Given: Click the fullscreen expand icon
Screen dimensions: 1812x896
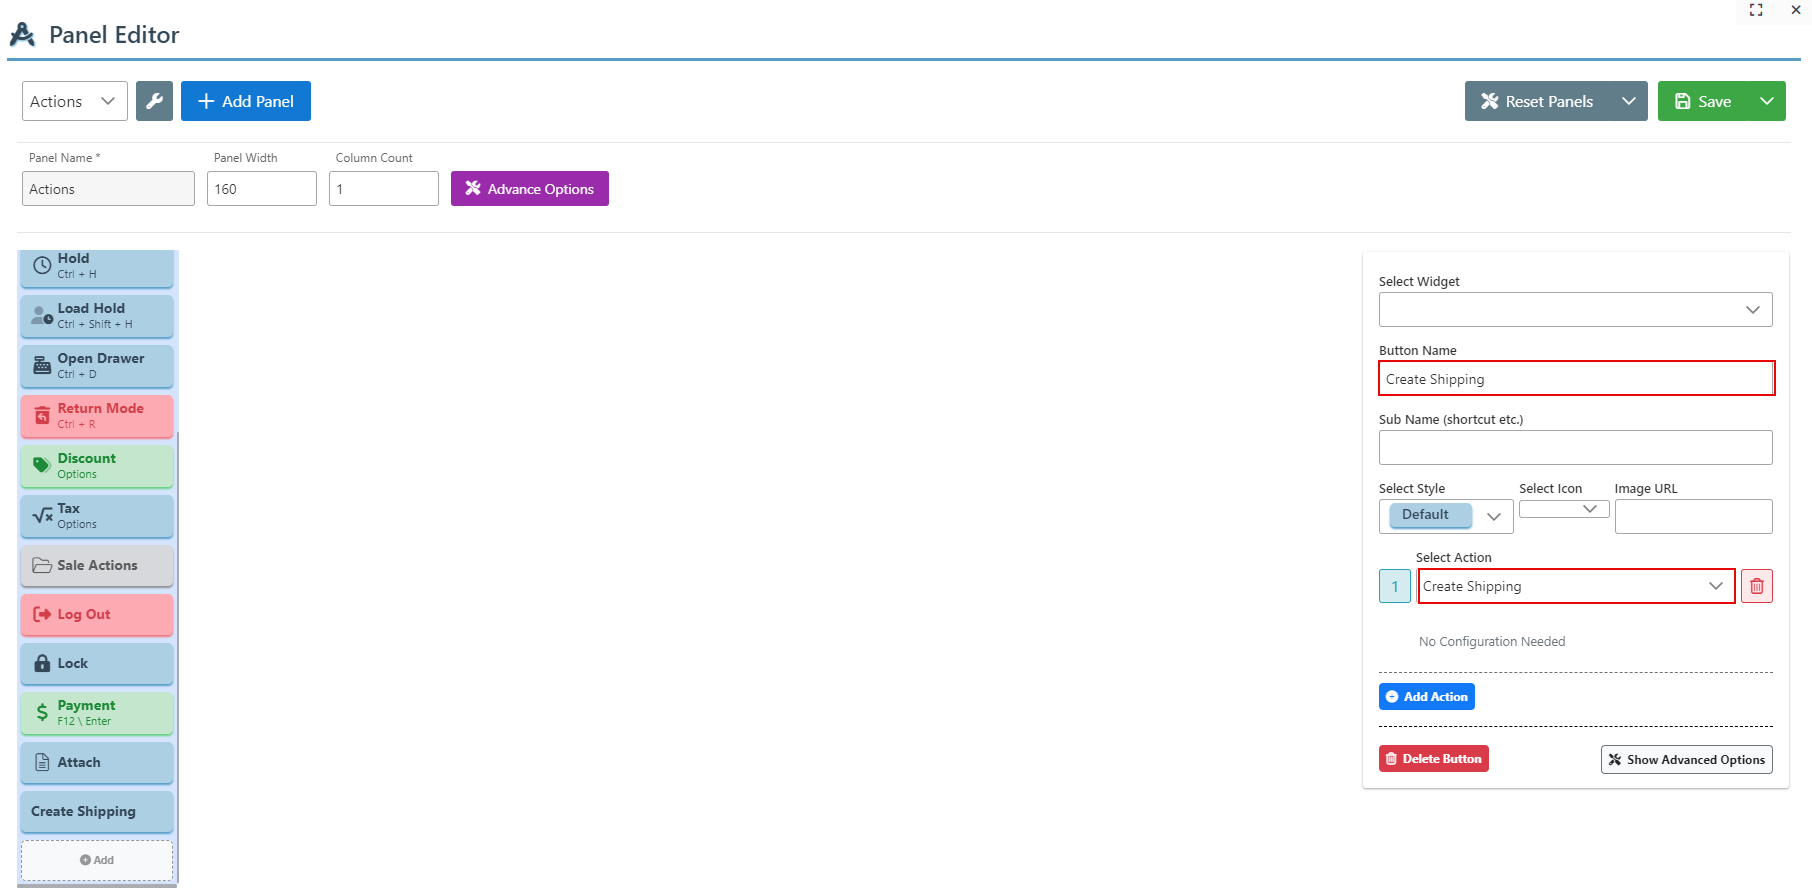Looking at the screenshot, I should pyautogui.click(x=1756, y=10).
